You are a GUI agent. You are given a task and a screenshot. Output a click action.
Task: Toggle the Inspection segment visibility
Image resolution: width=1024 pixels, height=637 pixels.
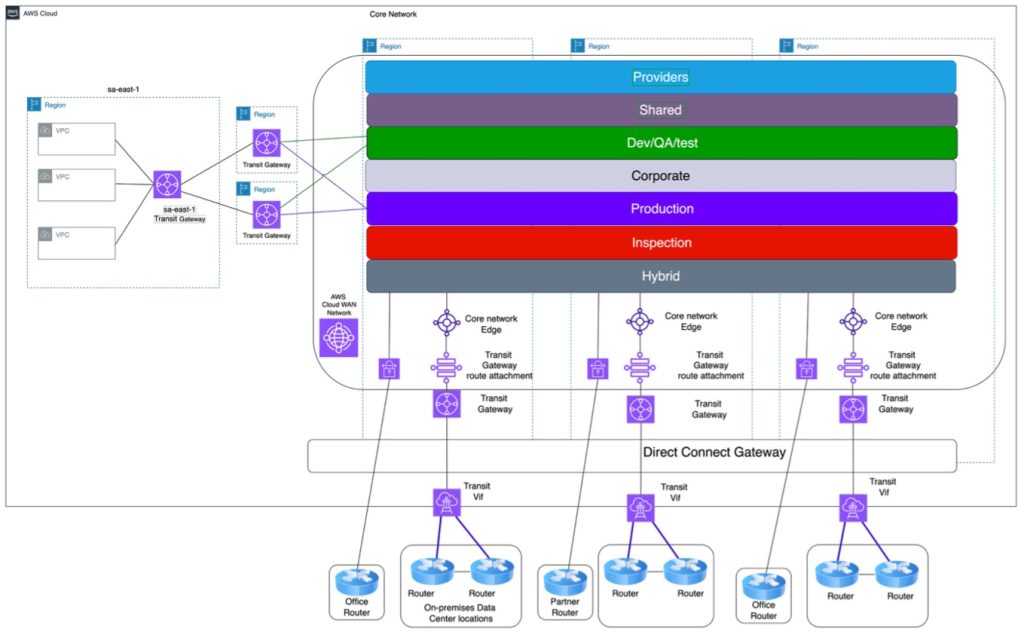pos(661,242)
